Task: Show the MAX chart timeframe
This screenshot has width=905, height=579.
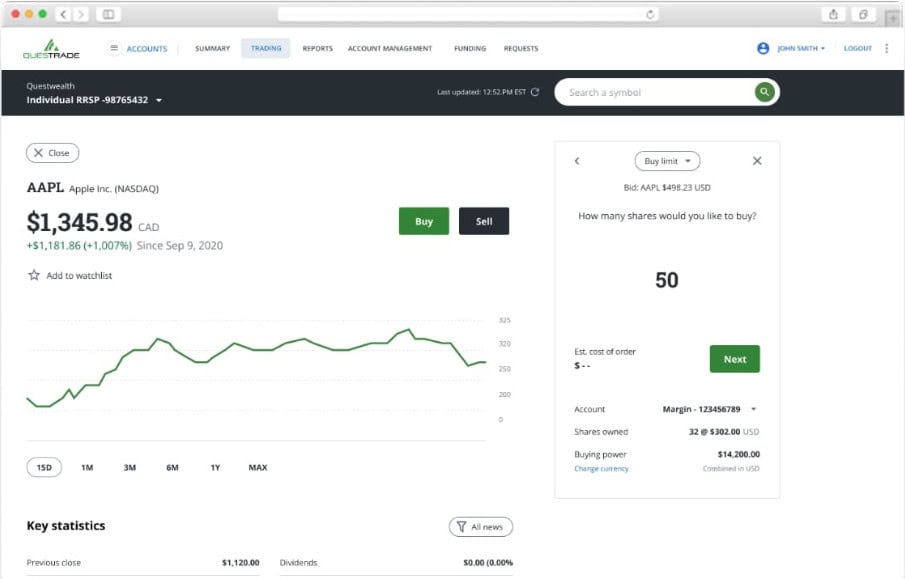Action: pyautogui.click(x=256, y=467)
